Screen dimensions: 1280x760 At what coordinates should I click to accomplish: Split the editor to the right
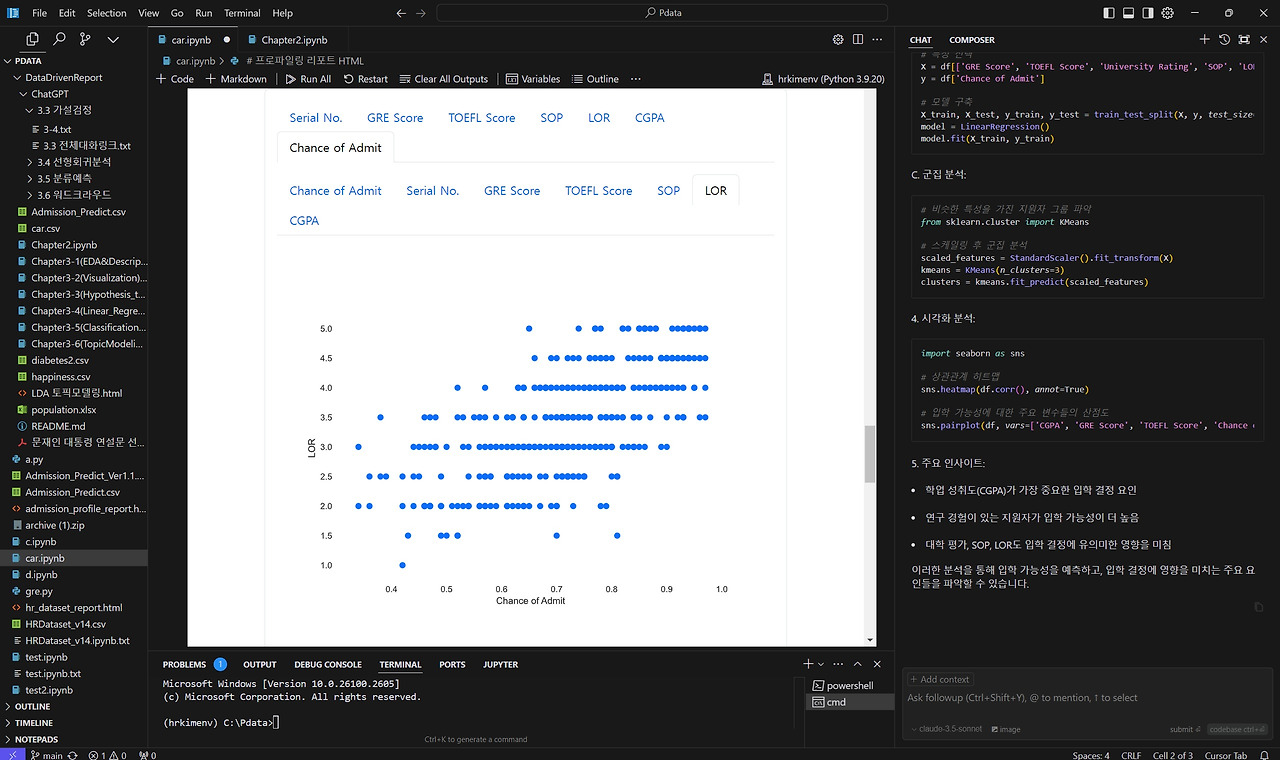pos(858,40)
